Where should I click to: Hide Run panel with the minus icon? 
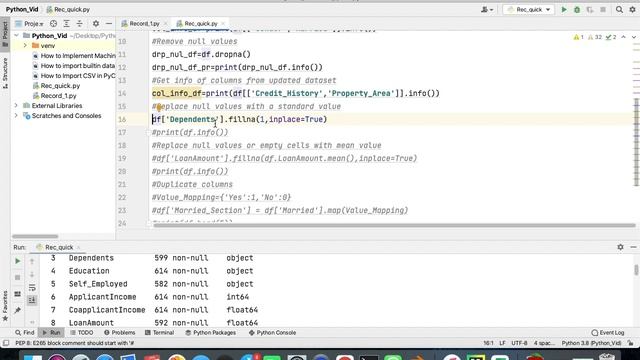[633, 247]
